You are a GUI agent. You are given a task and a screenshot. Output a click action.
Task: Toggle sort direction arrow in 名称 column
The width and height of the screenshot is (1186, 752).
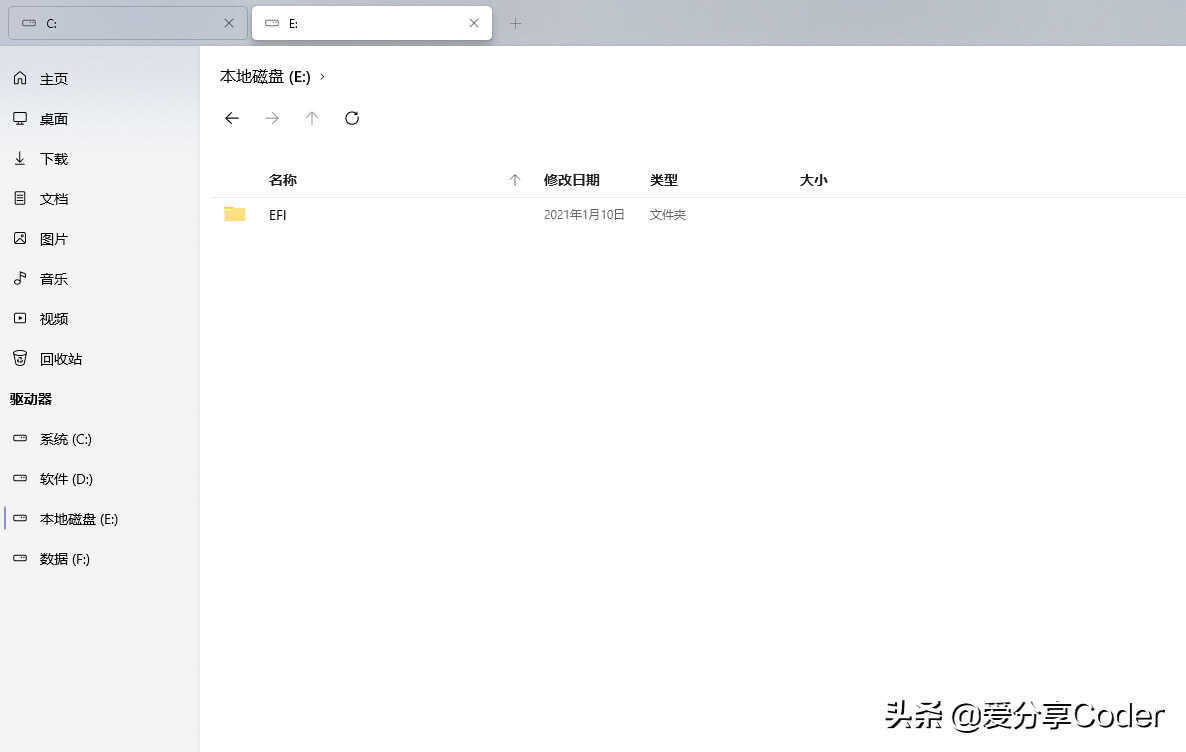(x=515, y=180)
